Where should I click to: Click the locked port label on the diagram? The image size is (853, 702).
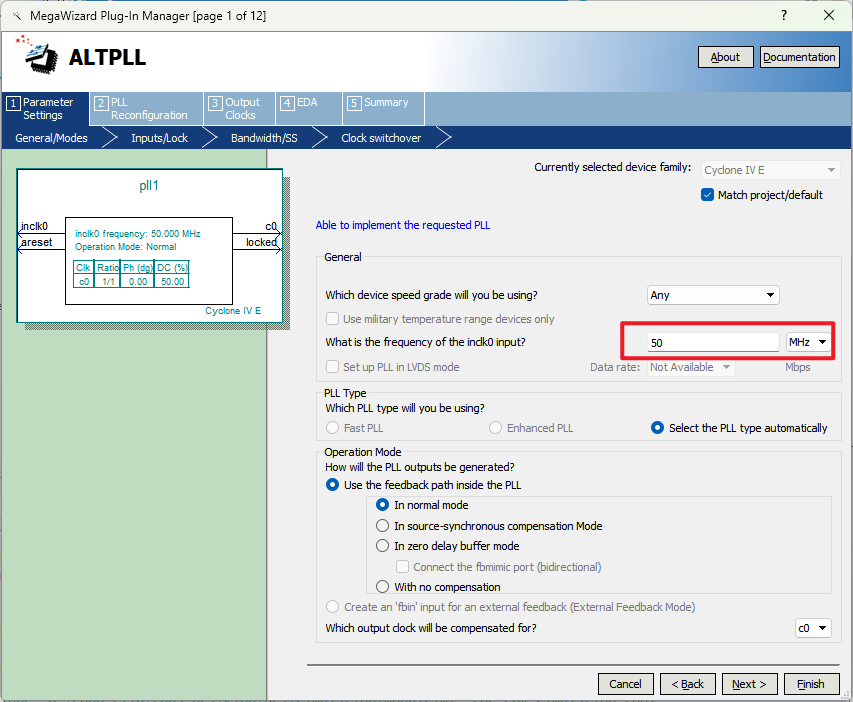pyautogui.click(x=261, y=242)
